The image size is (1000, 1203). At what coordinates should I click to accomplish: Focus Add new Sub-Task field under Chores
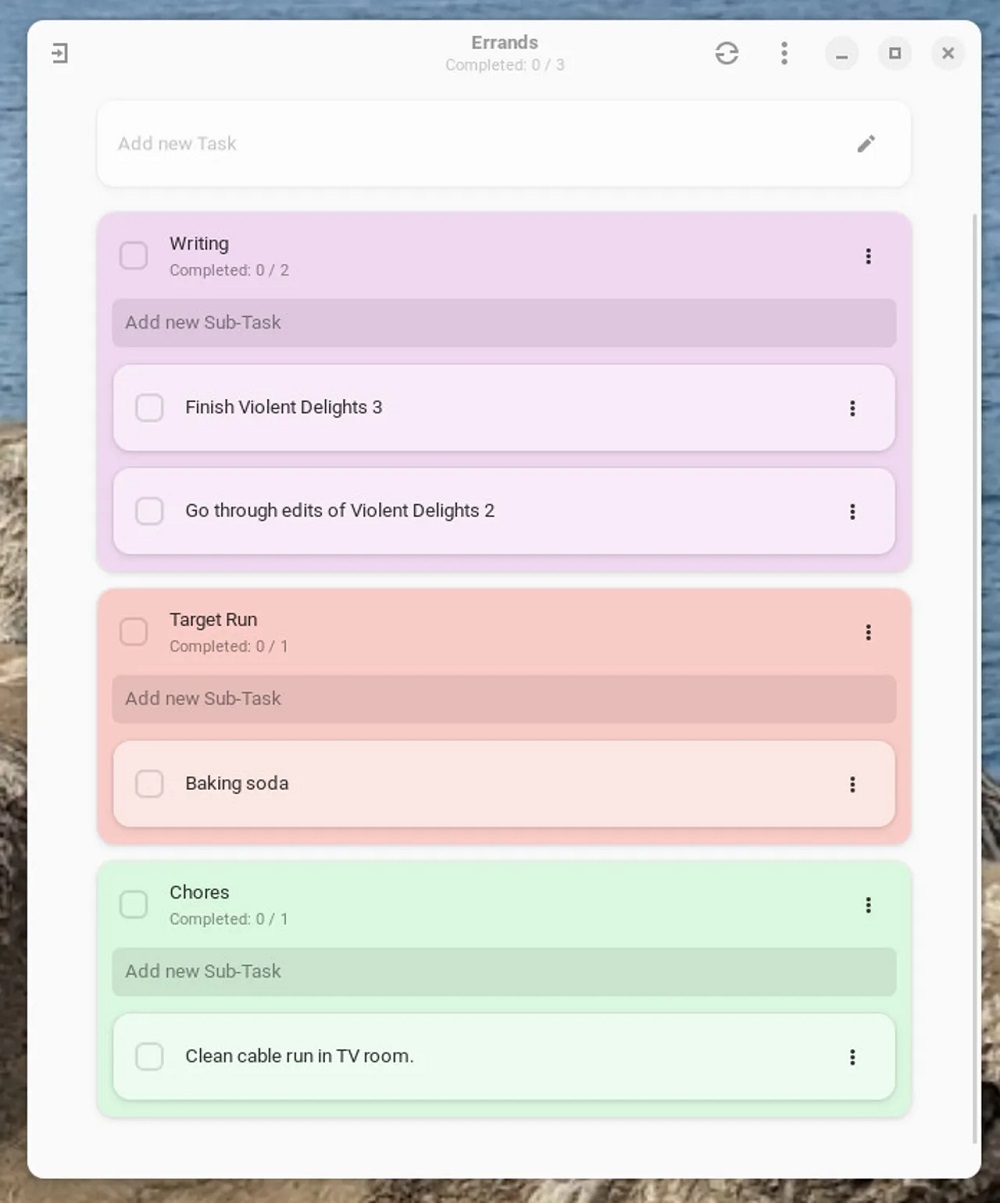tap(504, 972)
